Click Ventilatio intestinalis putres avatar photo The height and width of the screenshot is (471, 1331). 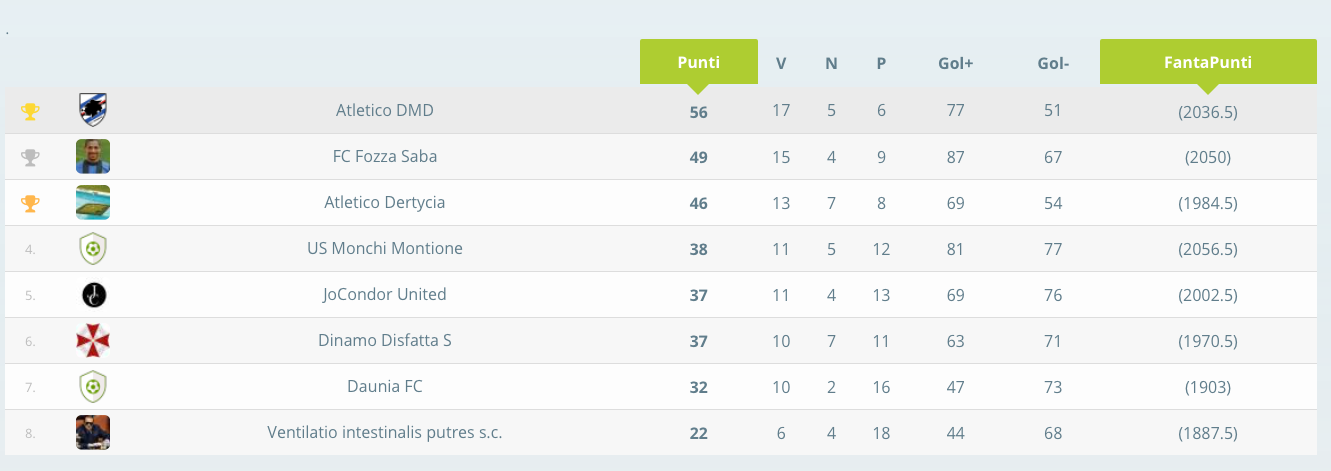coord(93,433)
